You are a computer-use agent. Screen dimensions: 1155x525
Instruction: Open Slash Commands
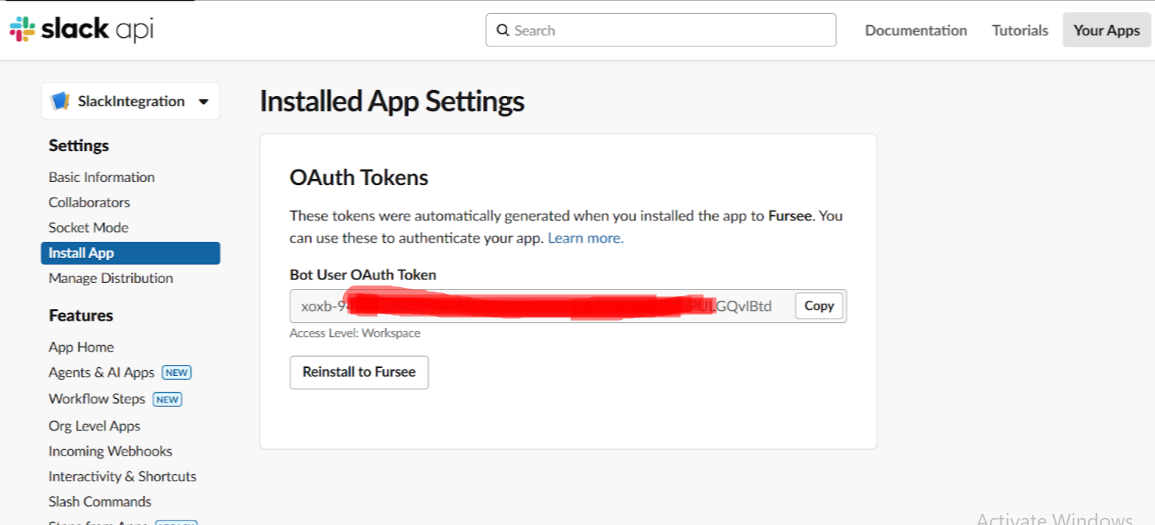click(100, 501)
